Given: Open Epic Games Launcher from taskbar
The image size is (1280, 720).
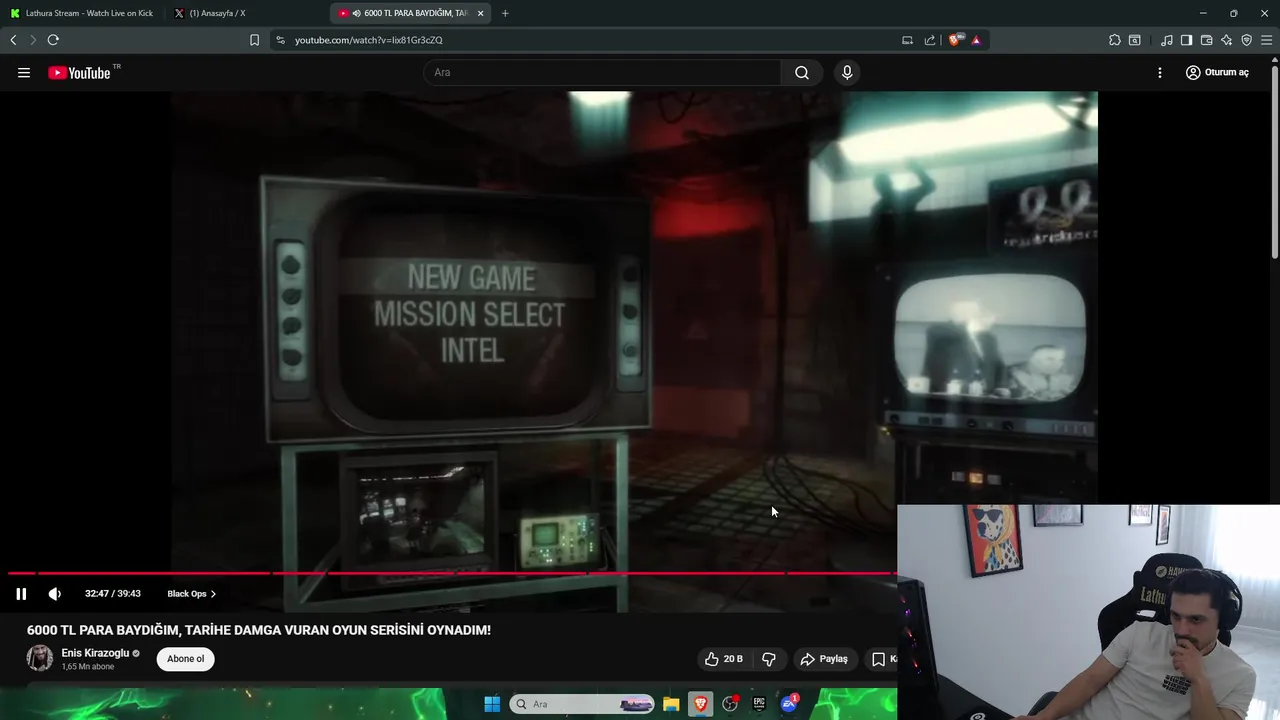Looking at the screenshot, I should (x=759, y=704).
